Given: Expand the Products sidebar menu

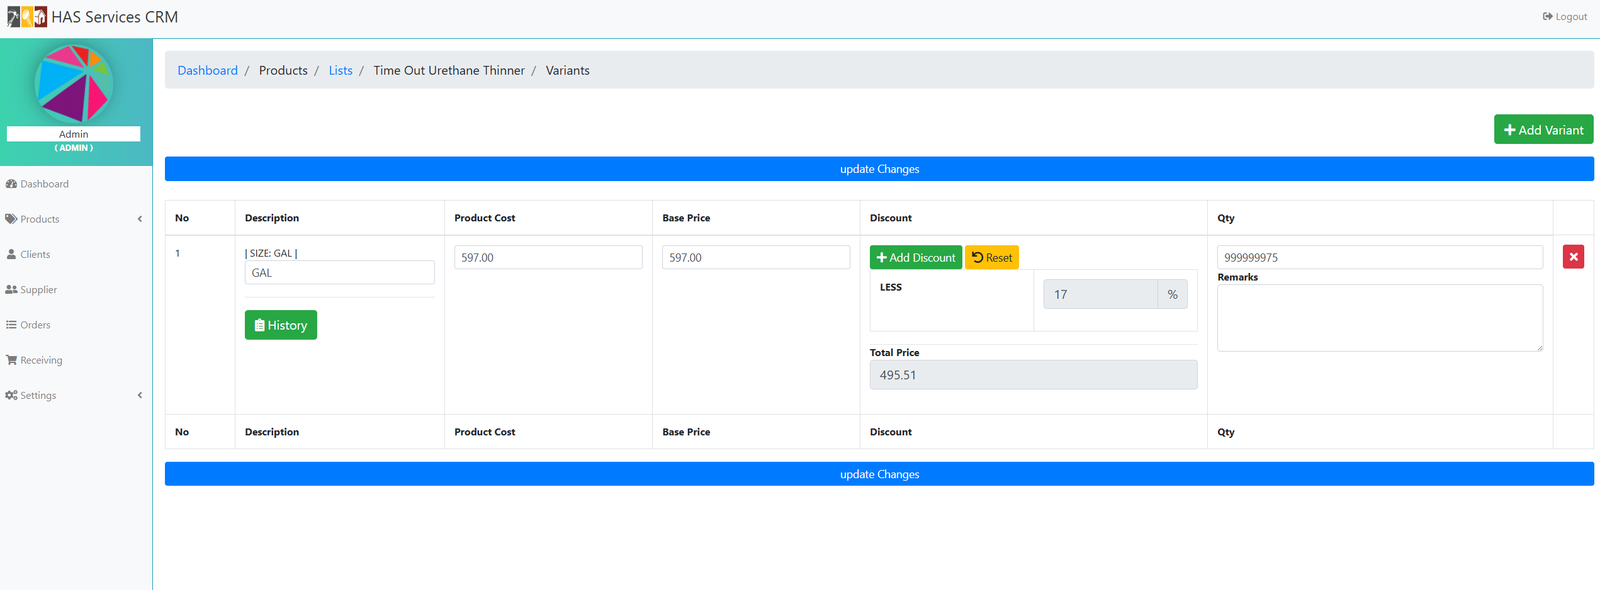Looking at the screenshot, I should click(40, 219).
